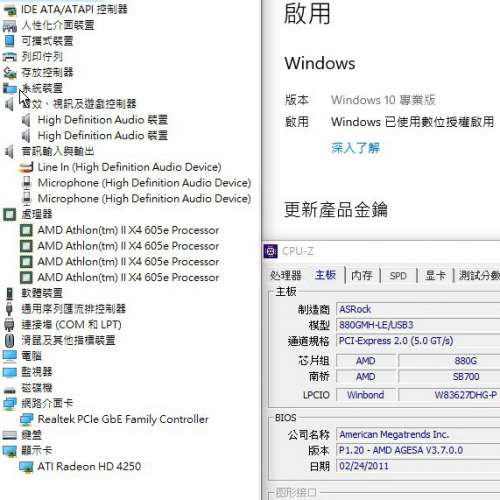This screenshot has height=500, width=500.
Task: Select the 滑鼠及其他指標裝置 row
Action: pos(68,340)
